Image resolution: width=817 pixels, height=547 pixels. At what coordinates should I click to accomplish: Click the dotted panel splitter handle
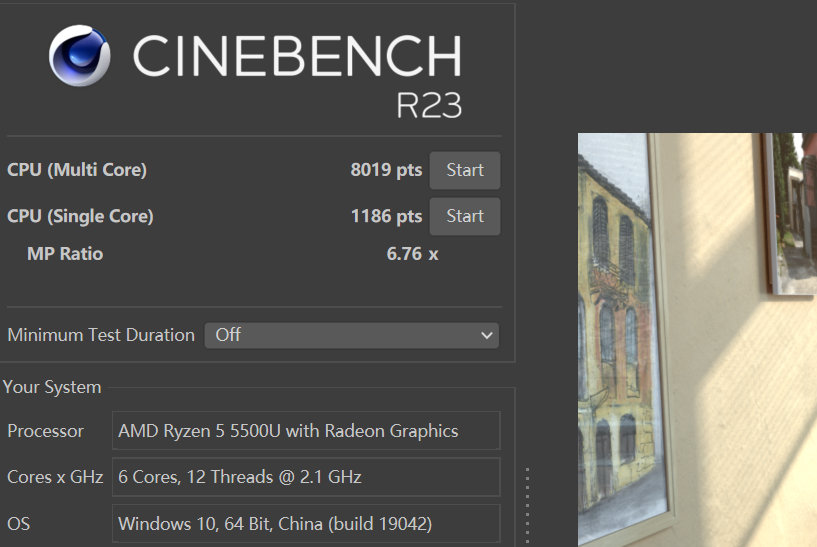pos(527,505)
